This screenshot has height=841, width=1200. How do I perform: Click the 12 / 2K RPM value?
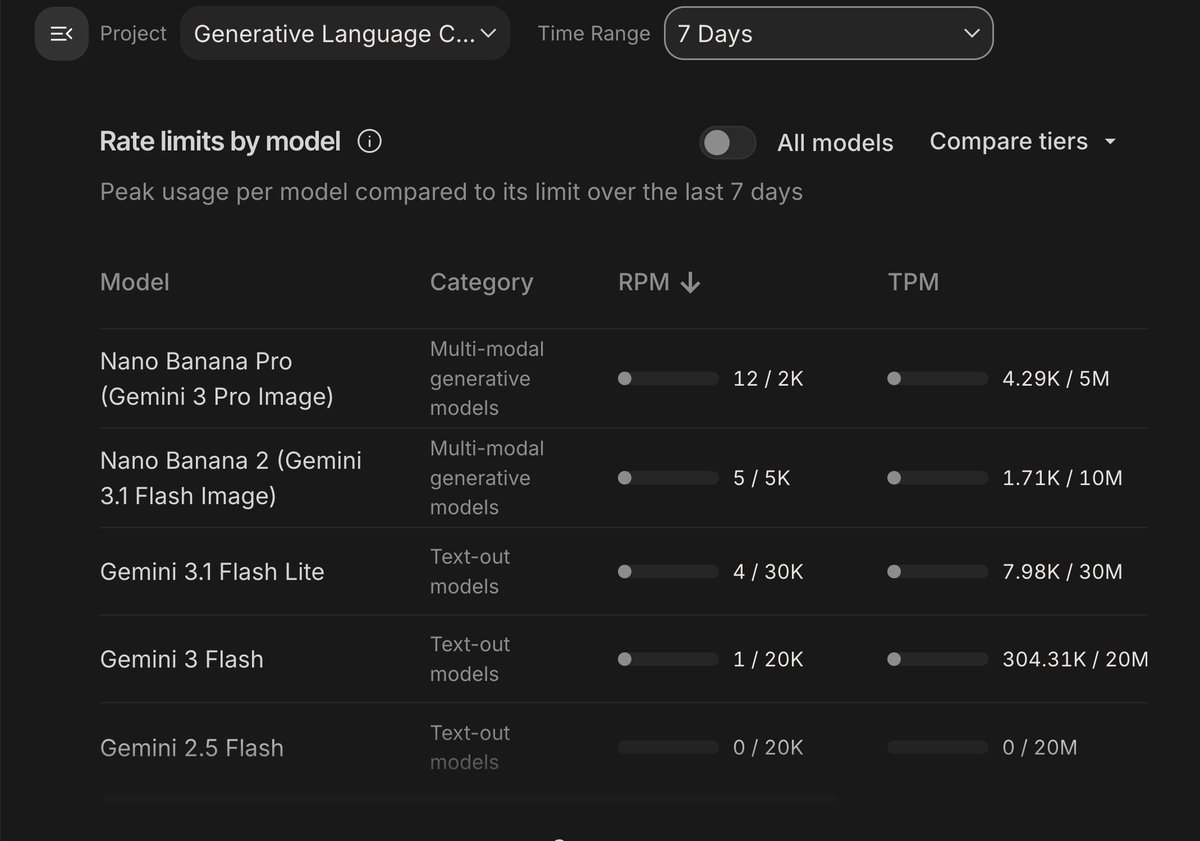pyautogui.click(x=768, y=379)
